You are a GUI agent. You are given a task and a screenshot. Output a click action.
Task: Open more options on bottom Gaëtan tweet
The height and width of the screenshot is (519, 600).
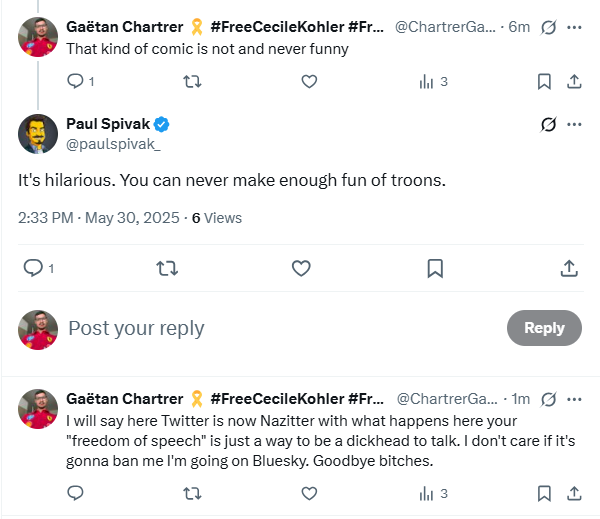point(574,399)
